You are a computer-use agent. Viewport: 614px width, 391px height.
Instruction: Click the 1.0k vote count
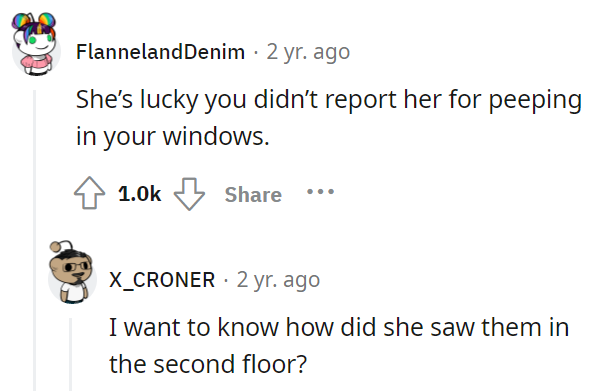pyautogui.click(x=139, y=194)
